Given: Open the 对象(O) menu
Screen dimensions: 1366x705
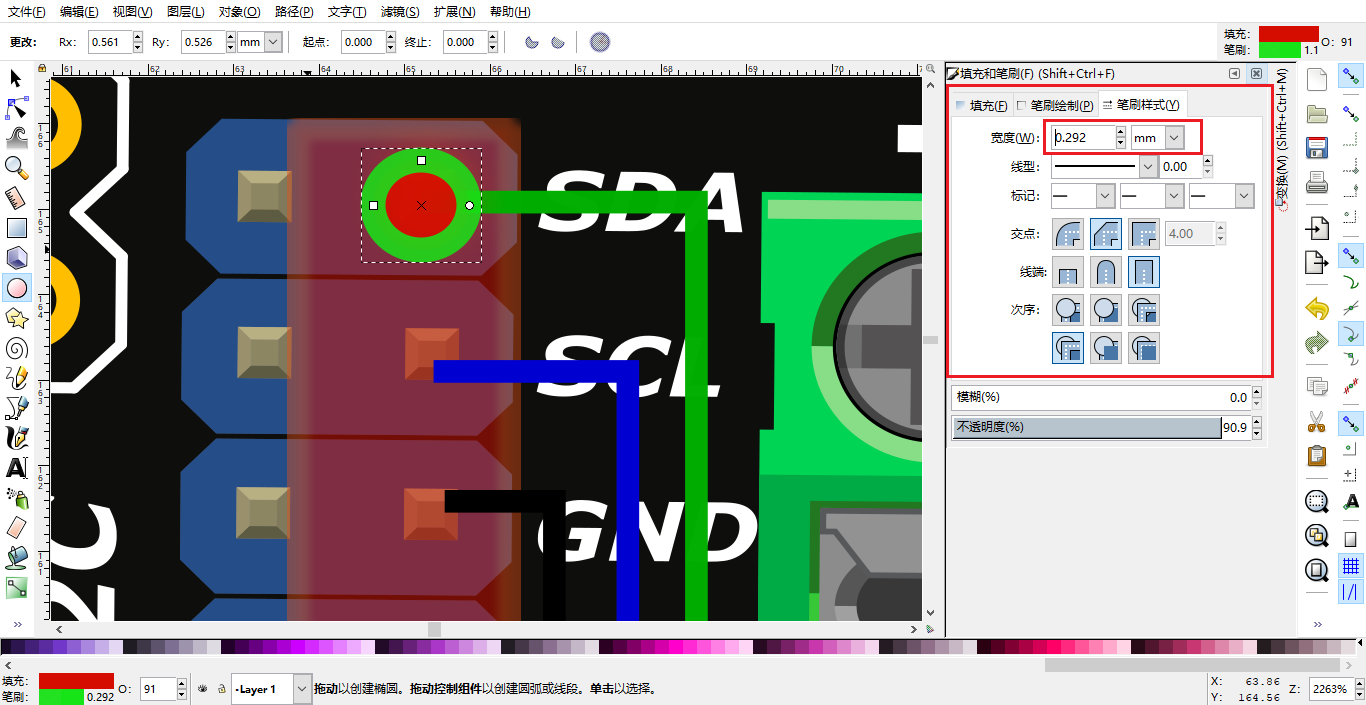Looking at the screenshot, I should 239,12.
